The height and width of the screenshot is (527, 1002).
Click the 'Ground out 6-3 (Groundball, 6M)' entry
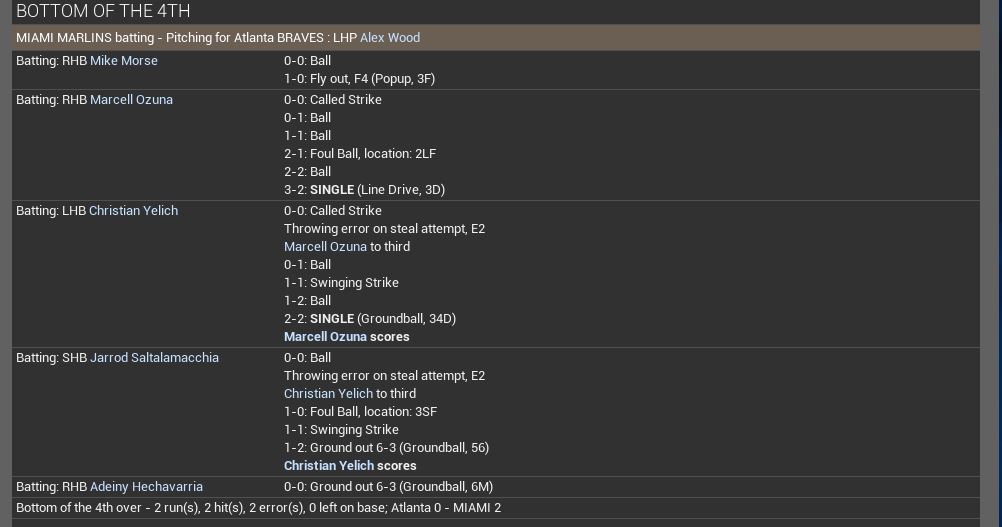coord(388,487)
